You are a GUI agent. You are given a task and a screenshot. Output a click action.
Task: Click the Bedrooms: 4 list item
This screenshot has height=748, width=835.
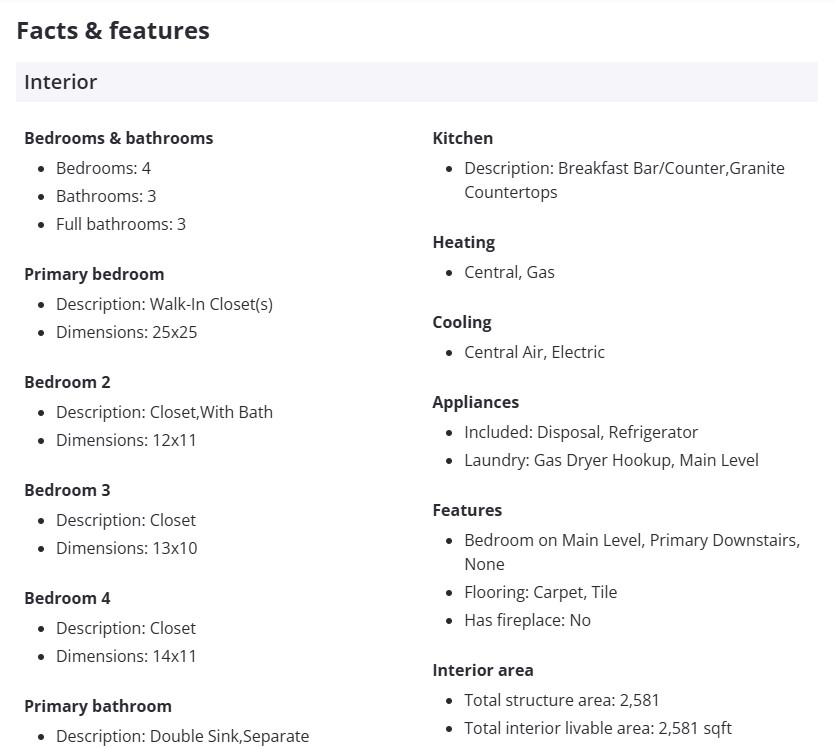click(103, 168)
